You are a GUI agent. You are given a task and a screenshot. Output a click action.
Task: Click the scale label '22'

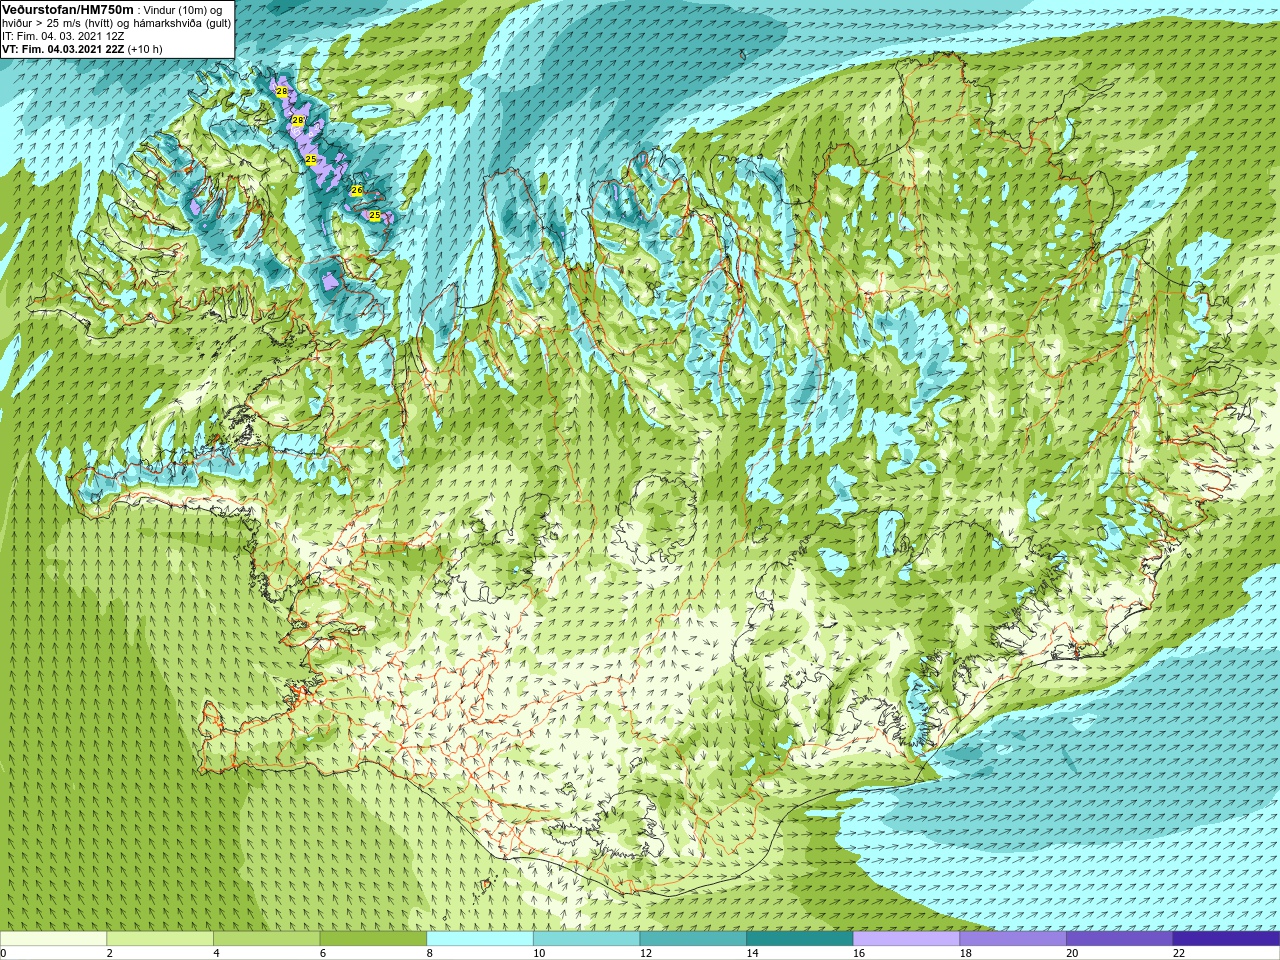click(1179, 953)
